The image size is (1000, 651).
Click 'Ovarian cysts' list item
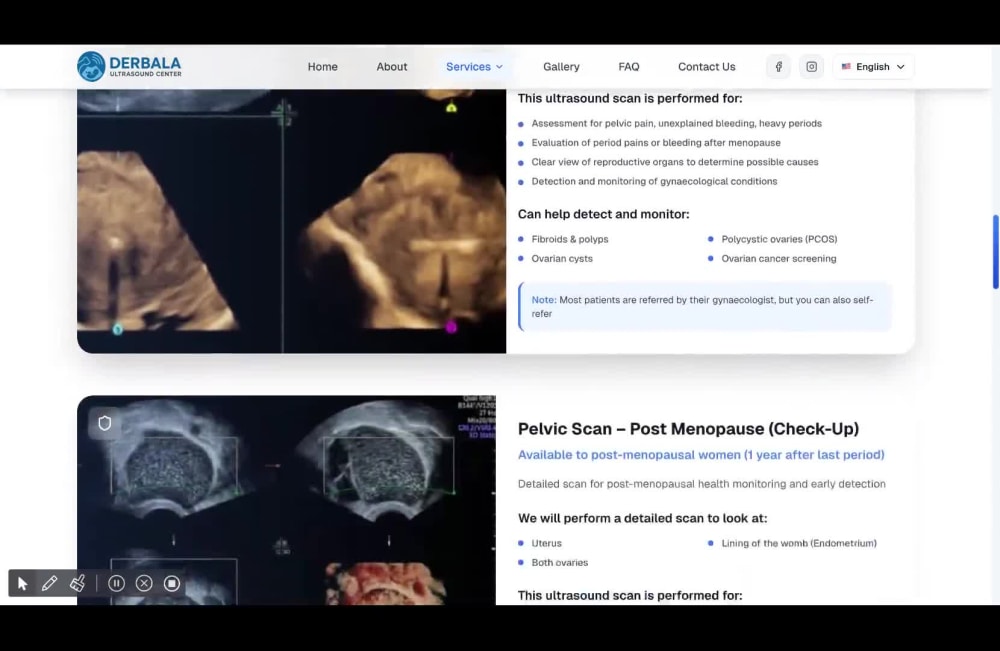coord(562,258)
